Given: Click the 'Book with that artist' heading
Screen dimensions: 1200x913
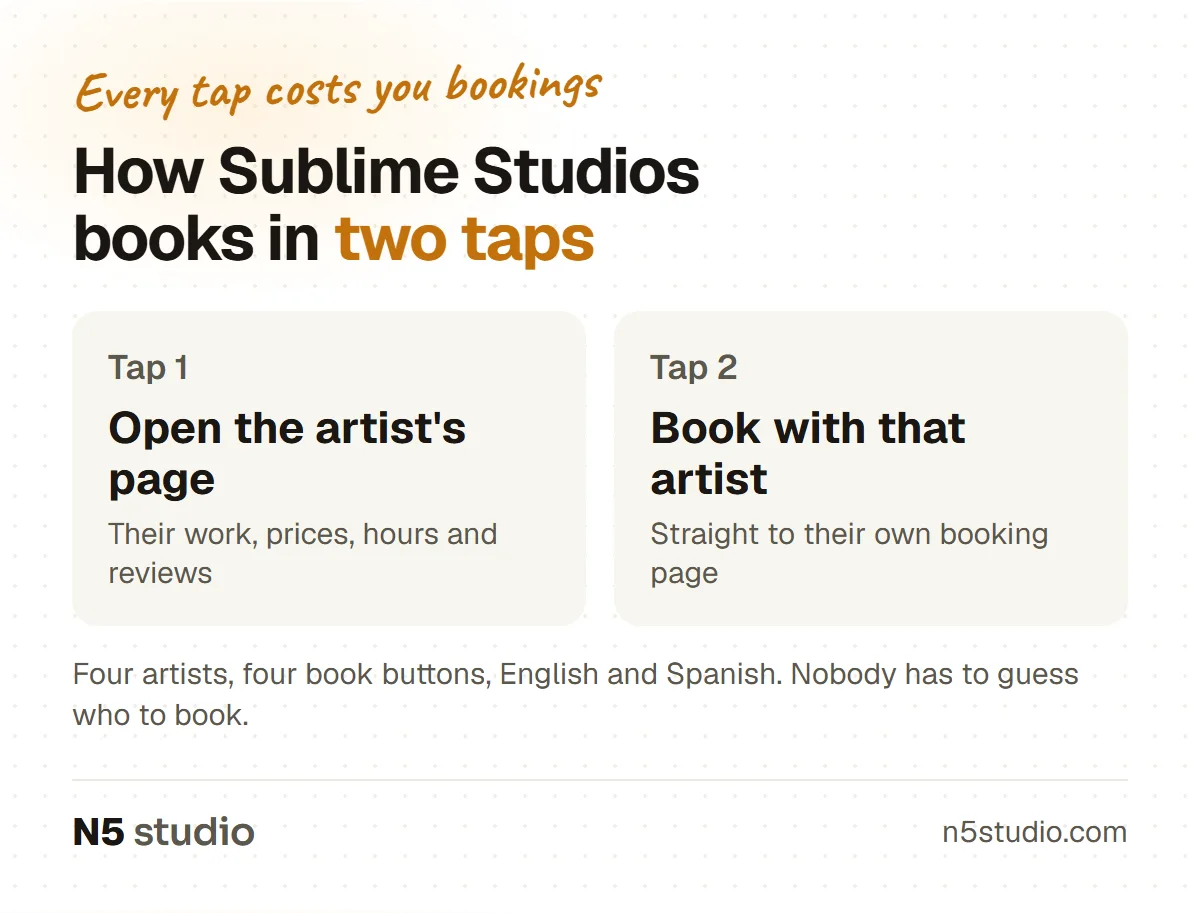Looking at the screenshot, I should coord(808,453).
